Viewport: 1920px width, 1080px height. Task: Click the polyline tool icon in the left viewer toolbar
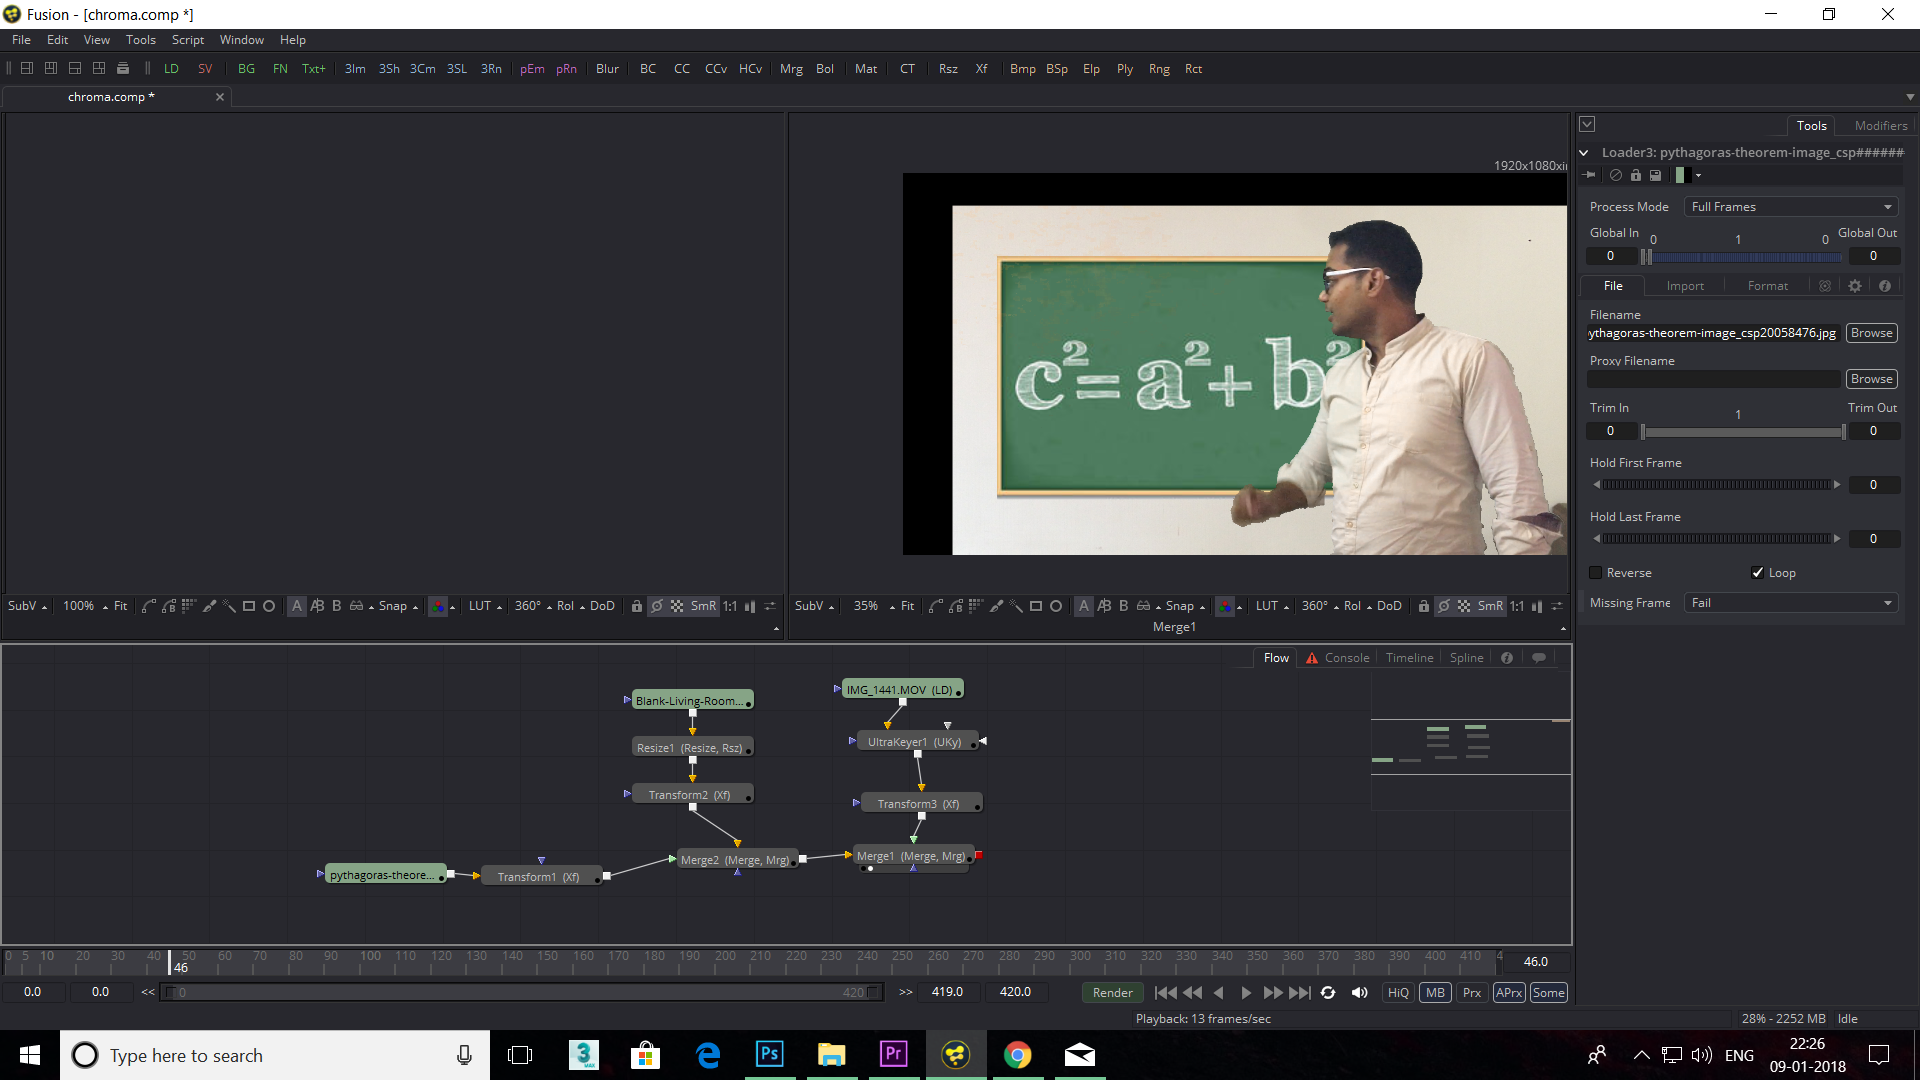point(148,606)
